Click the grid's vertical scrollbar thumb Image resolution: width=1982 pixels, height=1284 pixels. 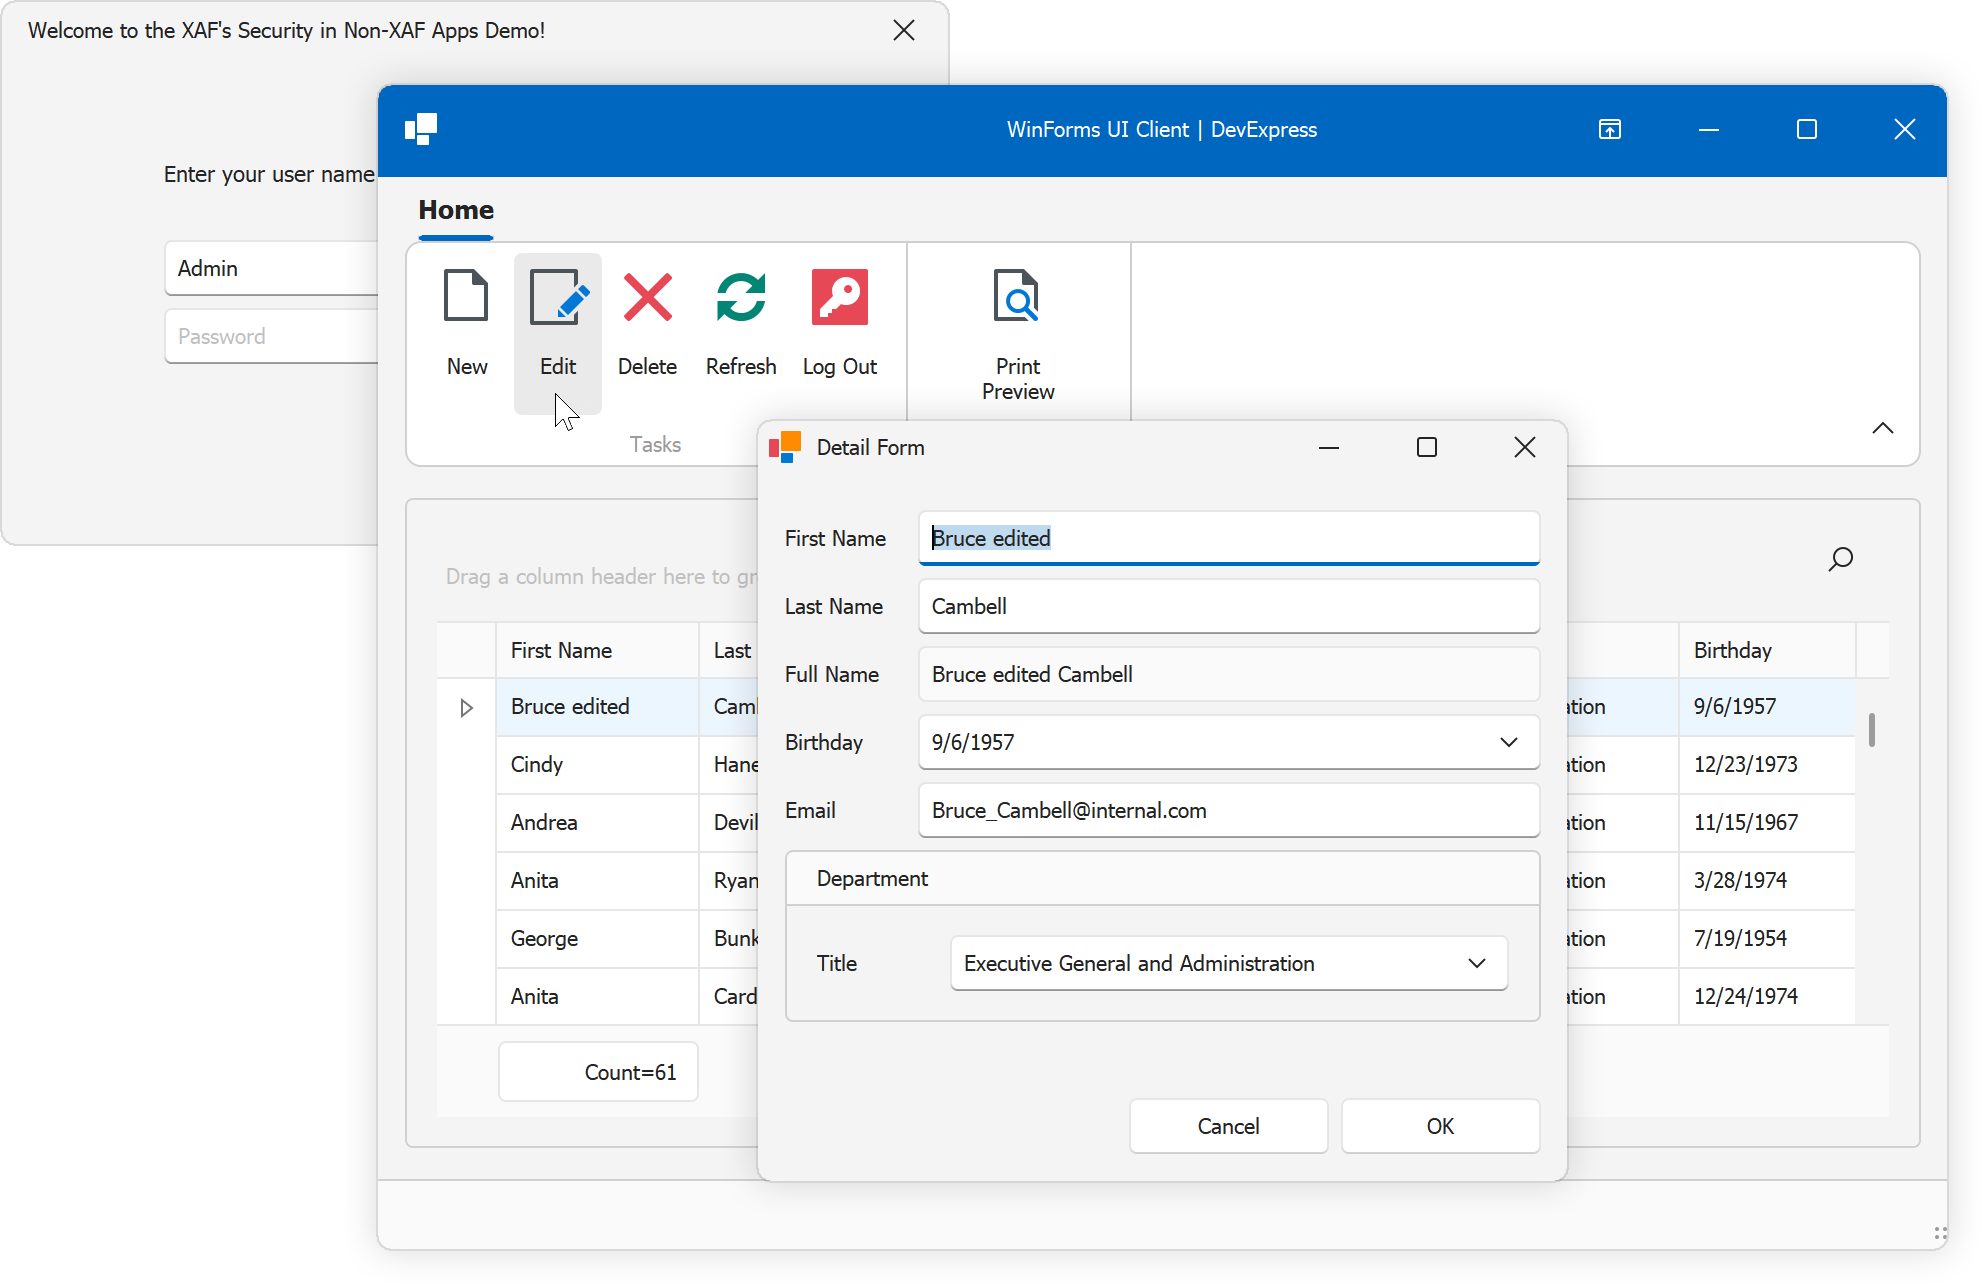[x=1871, y=730]
